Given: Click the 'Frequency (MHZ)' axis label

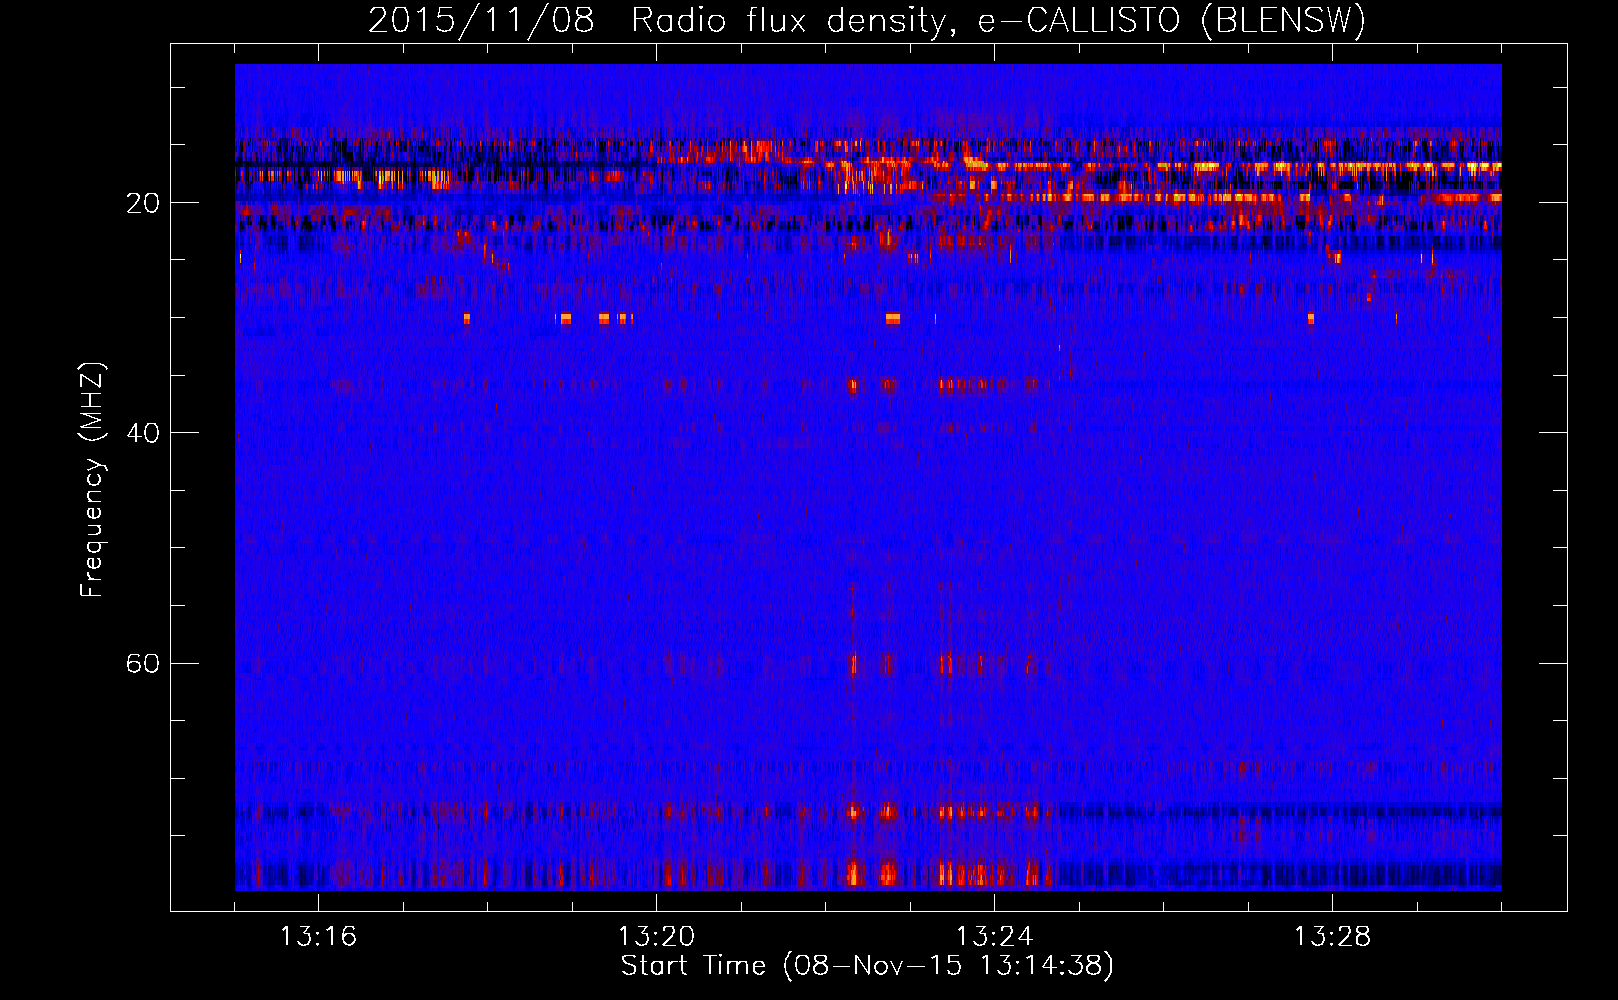Looking at the screenshot, I should click(92, 480).
